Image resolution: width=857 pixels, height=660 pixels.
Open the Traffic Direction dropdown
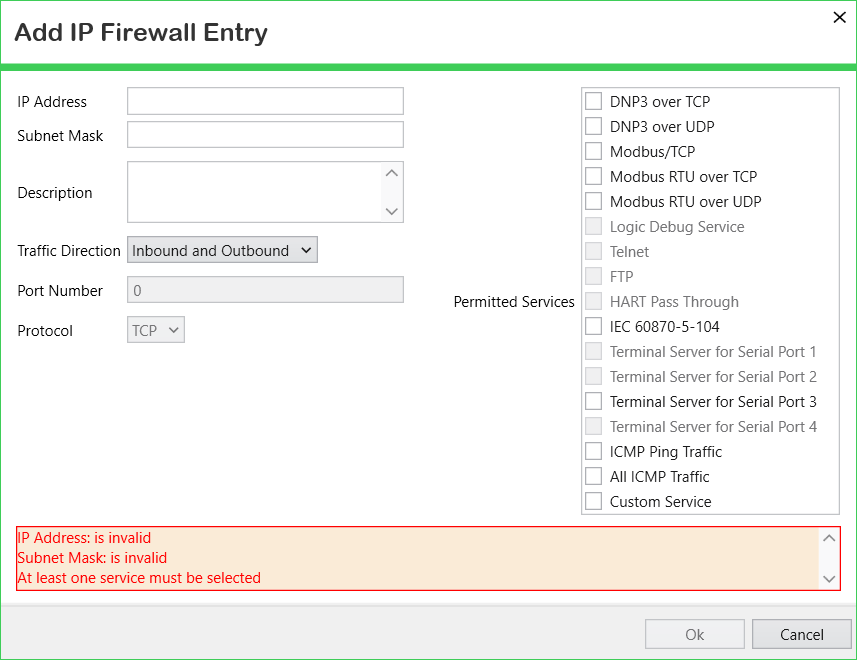tap(222, 250)
